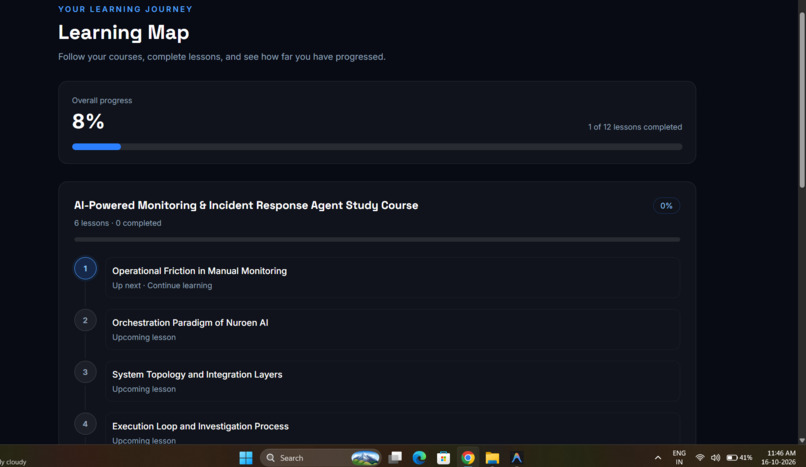Open lesson System Topology and Integration Layers
The width and height of the screenshot is (806, 467).
coord(392,381)
